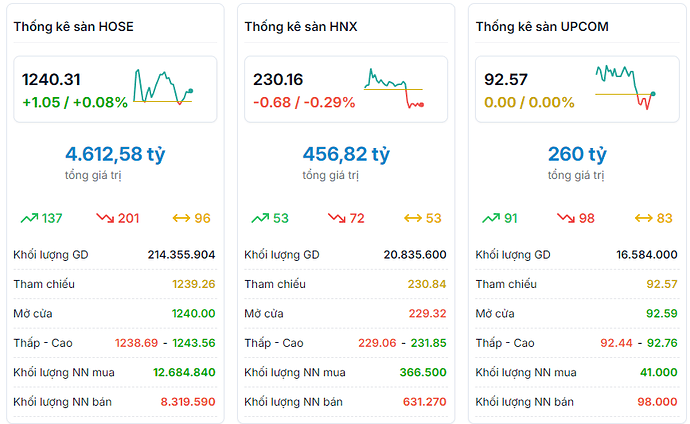Click HOSE foreign sell volume 8.319.590
Image resolution: width=690 pixels, height=424 pixels.
[x=188, y=402]
